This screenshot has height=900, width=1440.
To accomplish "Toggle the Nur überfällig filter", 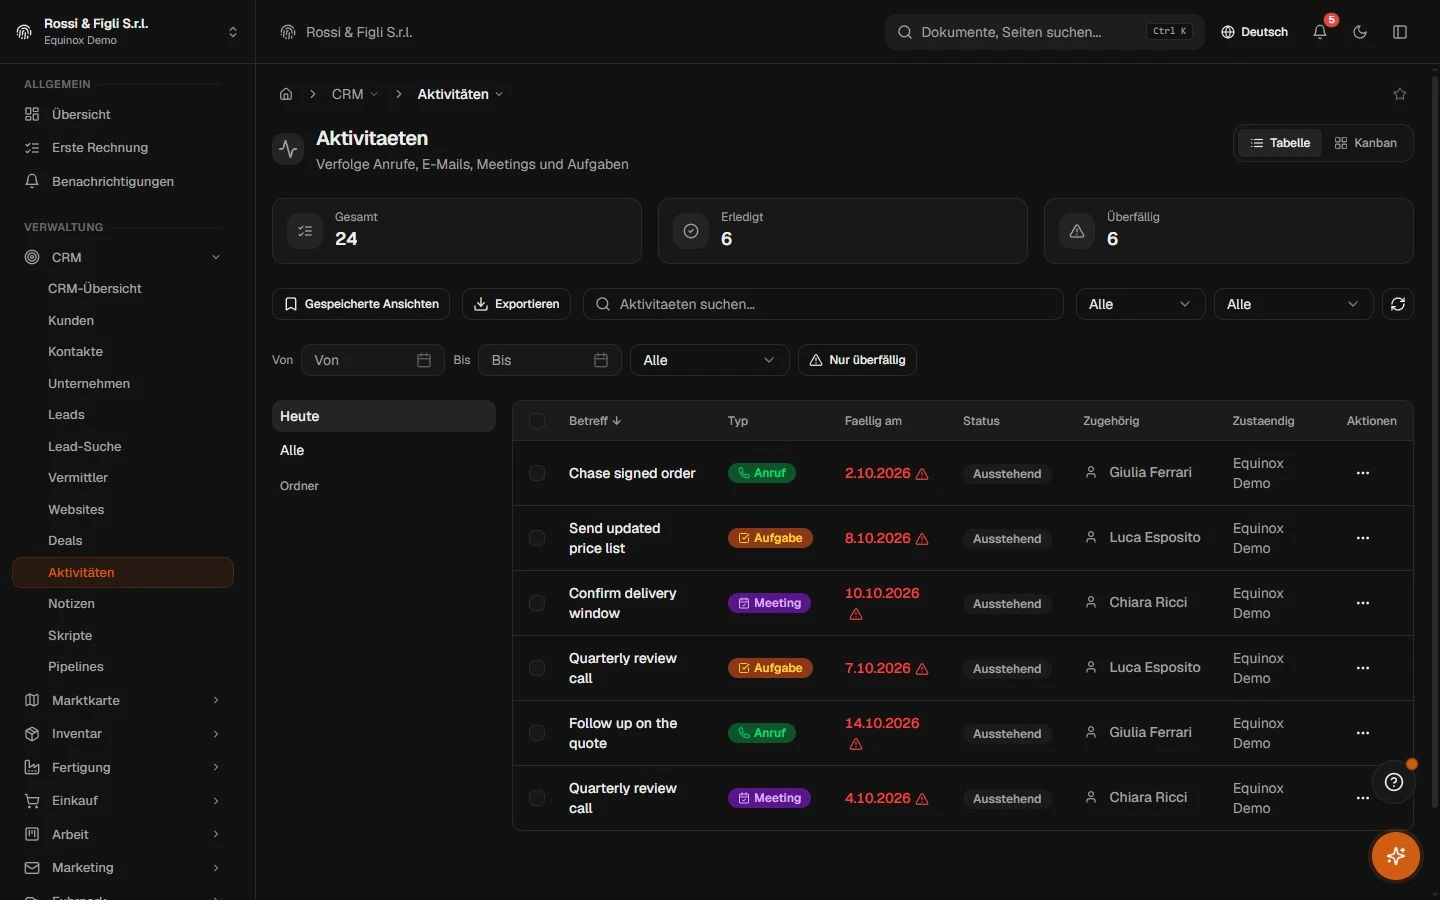I will coord(857,360).
